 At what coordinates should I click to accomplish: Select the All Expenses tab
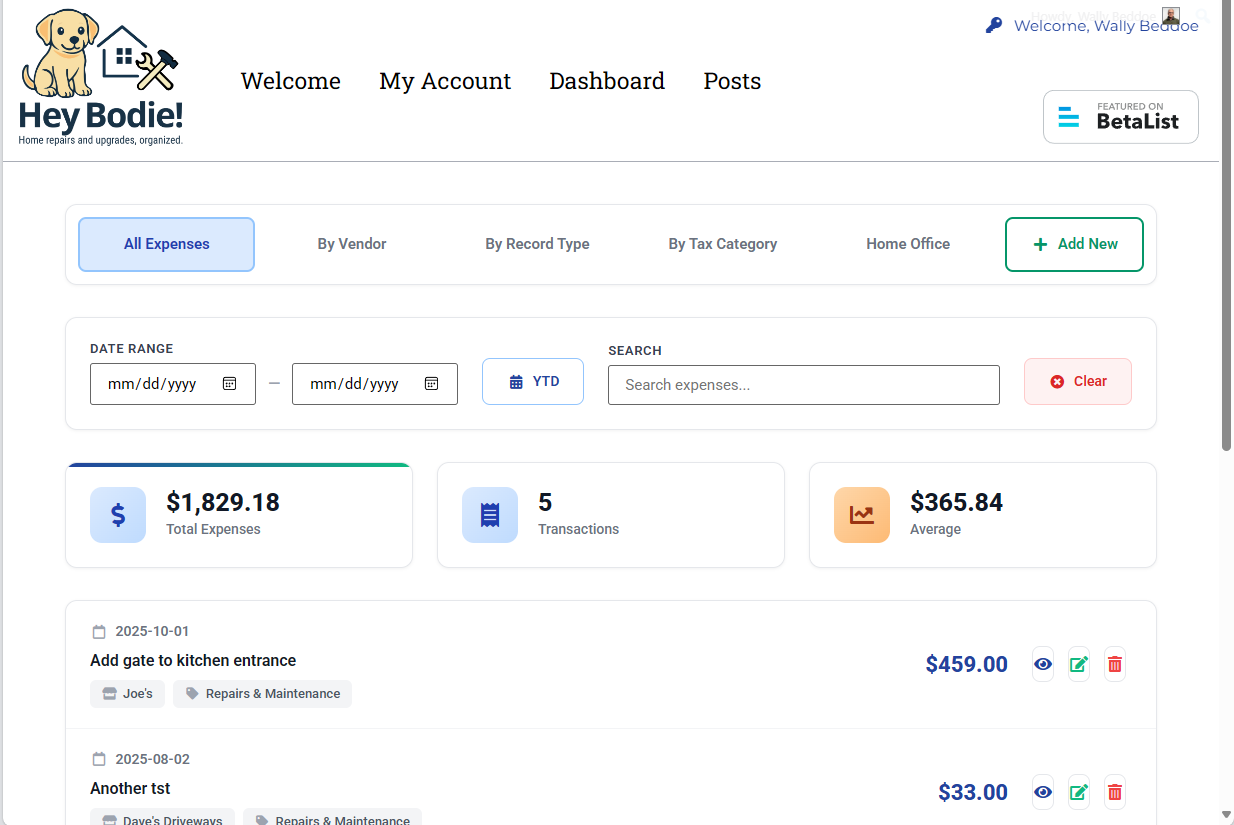[167, 244]
